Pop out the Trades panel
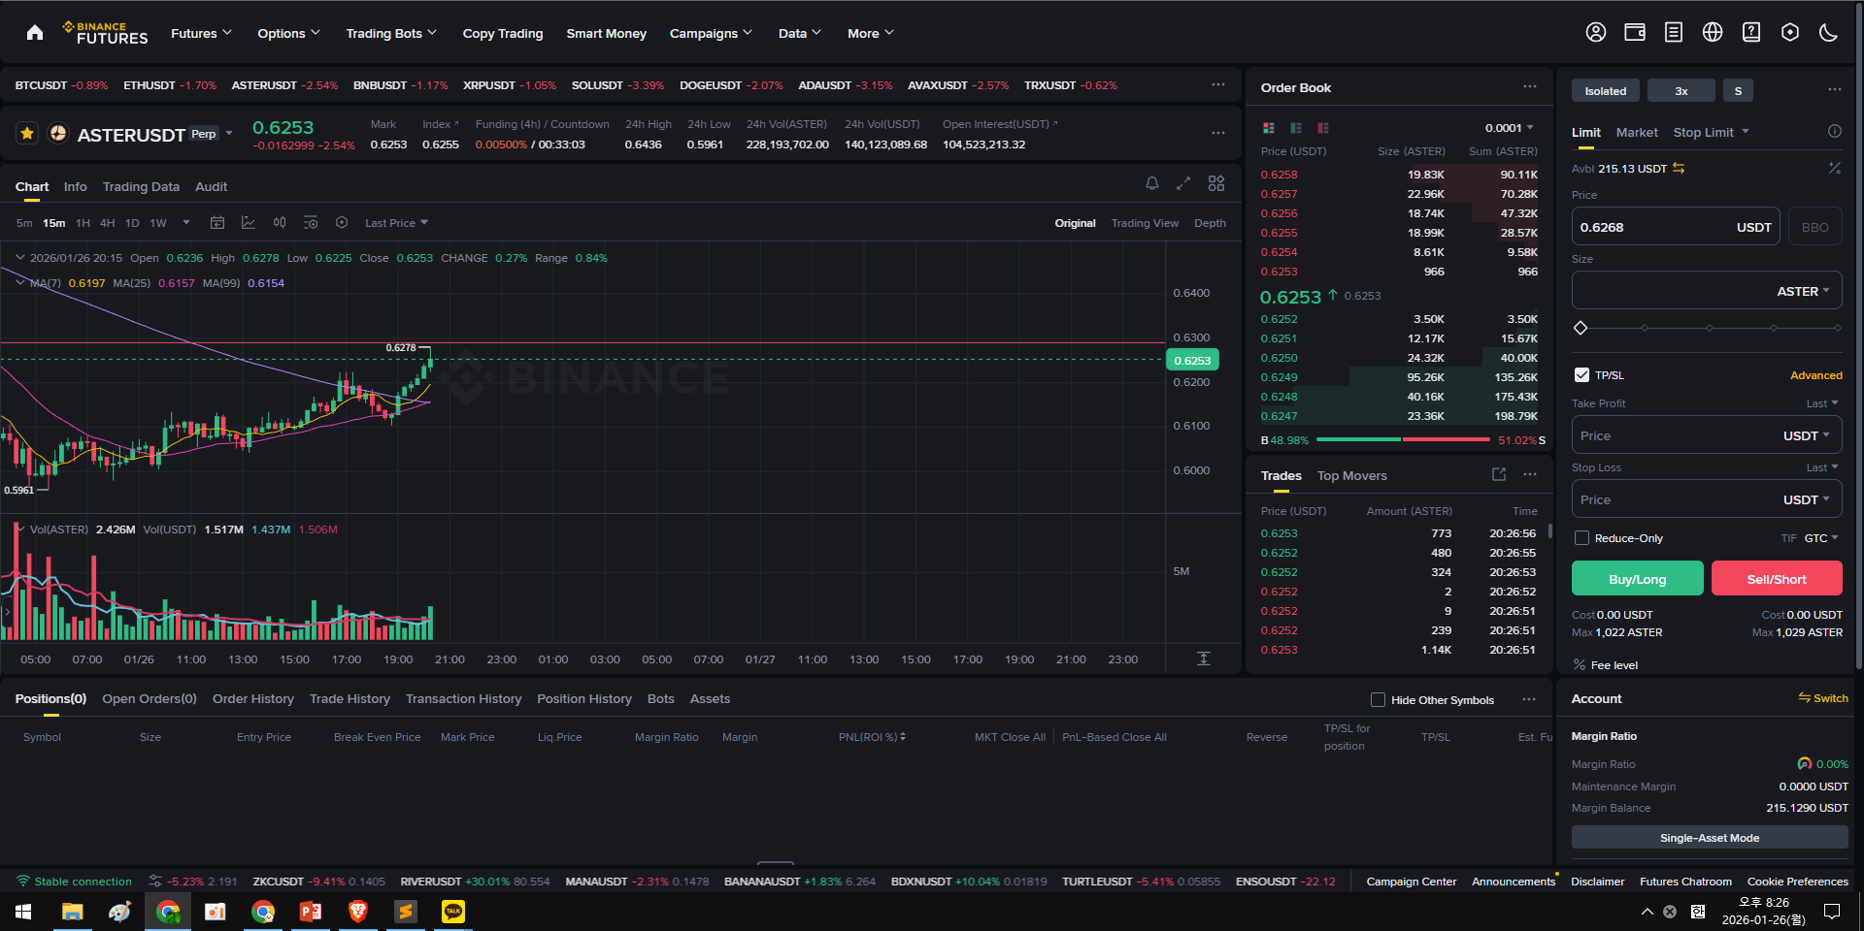 click(x=1499, y=475)
